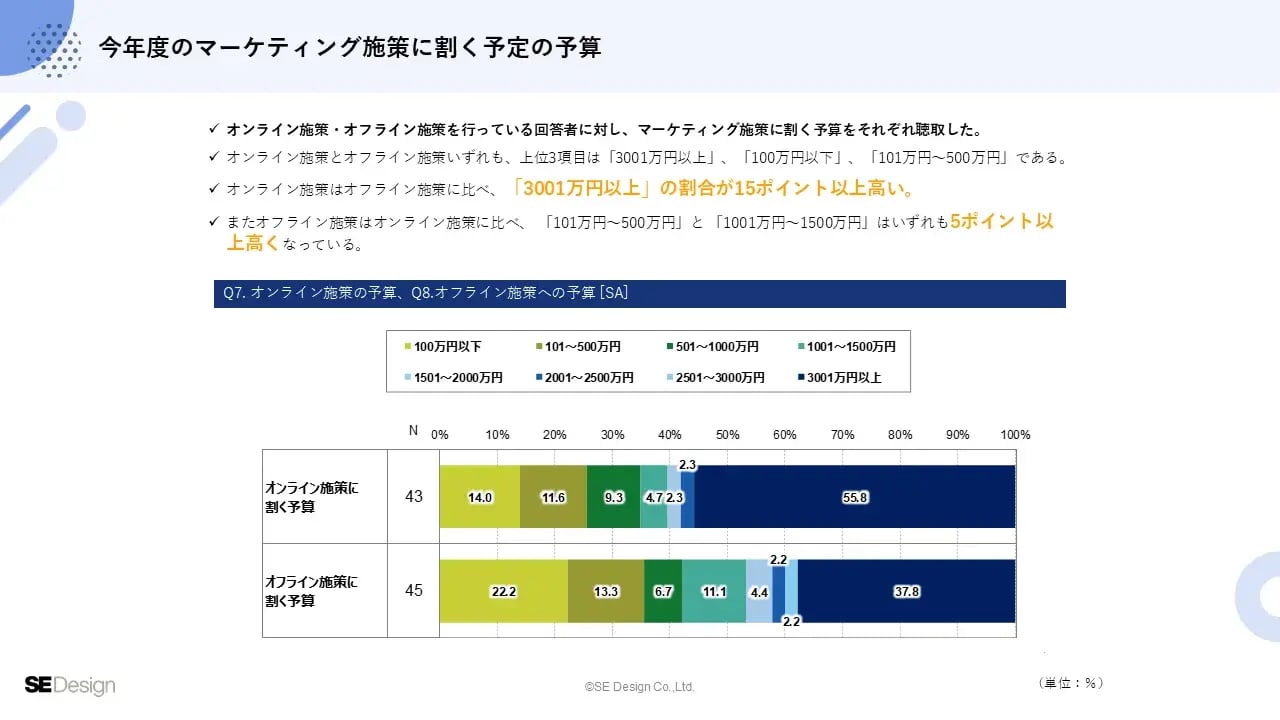Click the 11.1 segment in the offline bar
Screen dimensions: 1280x720
tap(715, 591)
